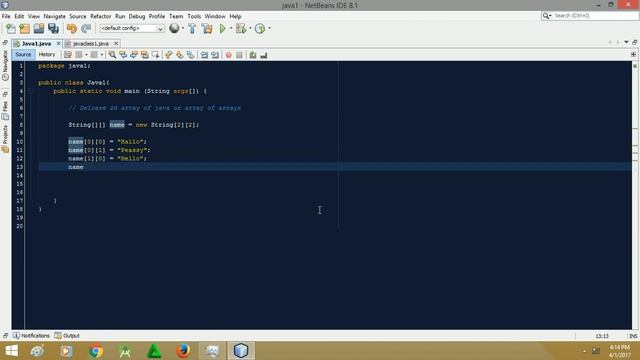Show the opened documents list arrow
The image size is (640, 360).
point(626,42)
